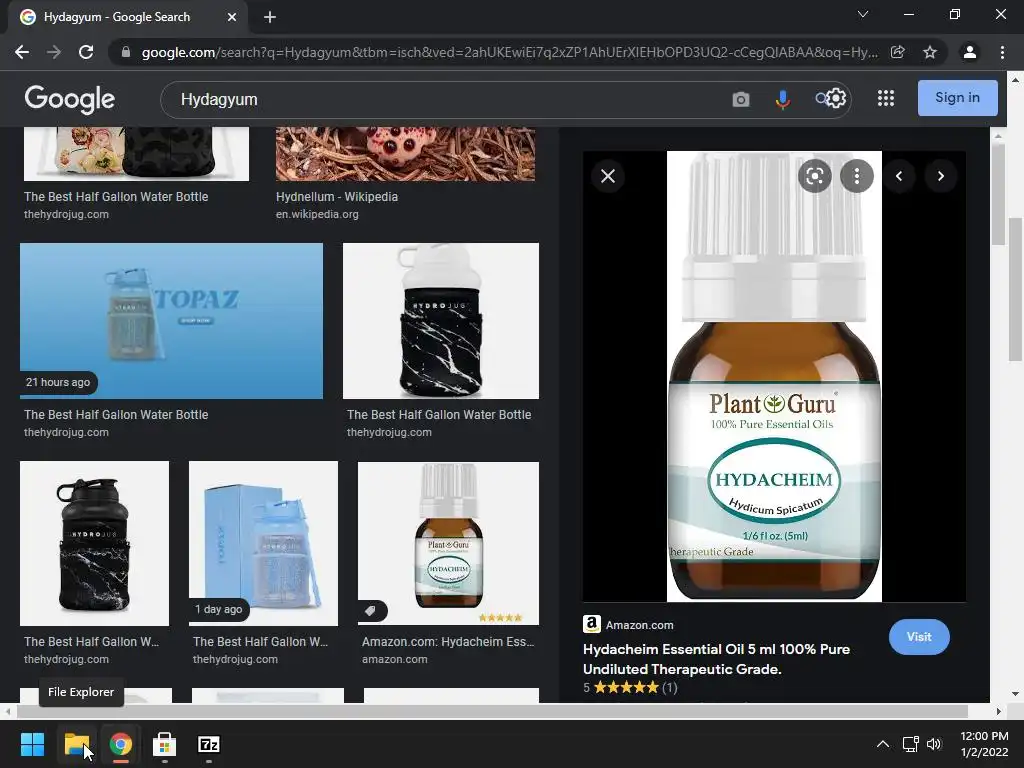Go back to previous page in Chrome
The height and width of the screenshot is (768, 1024).
pyautogui.click(x=22, y=52)
